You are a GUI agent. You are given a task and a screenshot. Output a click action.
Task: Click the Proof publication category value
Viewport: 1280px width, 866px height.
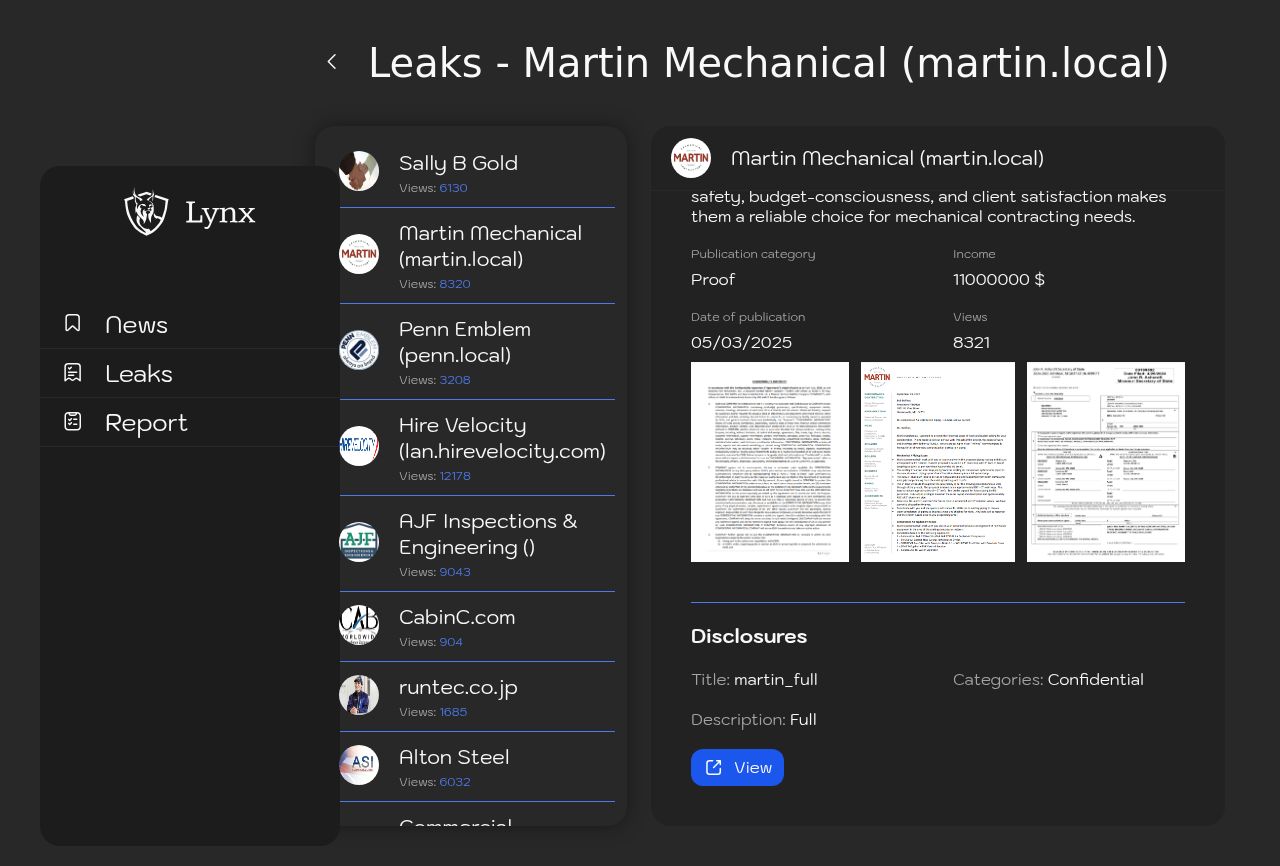[713, 280]
